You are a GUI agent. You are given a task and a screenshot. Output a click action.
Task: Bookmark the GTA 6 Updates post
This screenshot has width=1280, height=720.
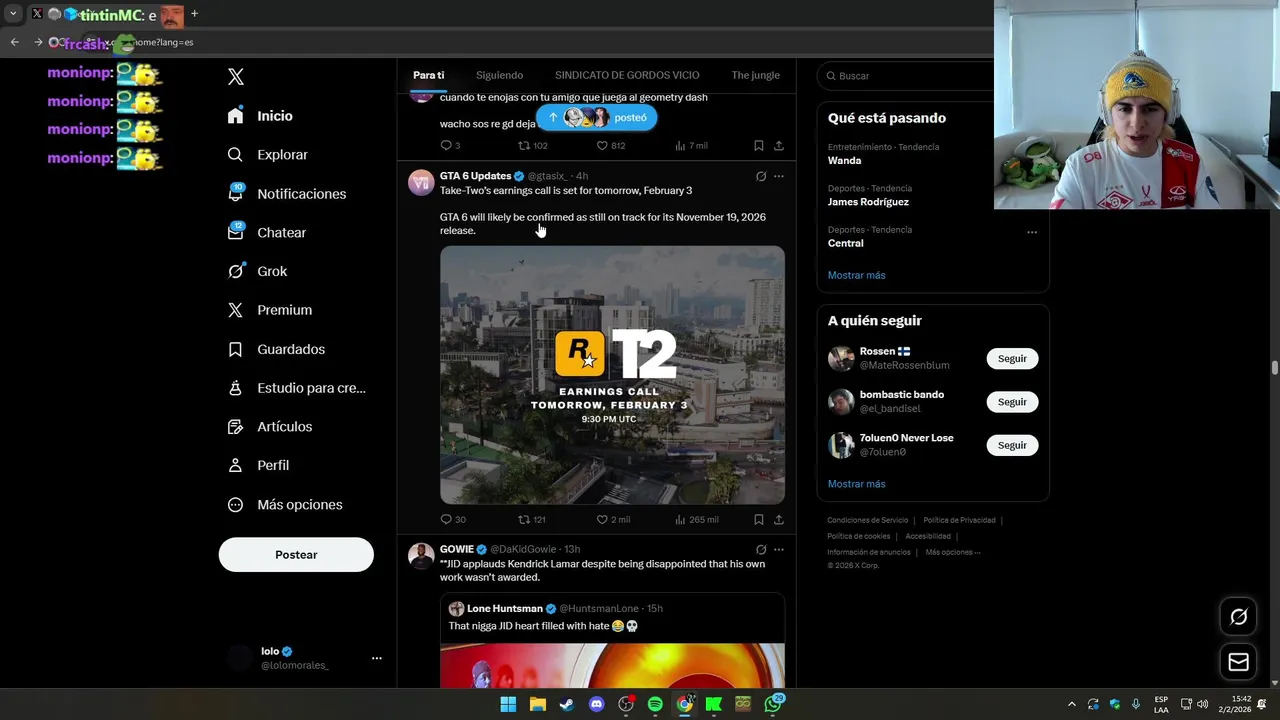(759, 519)
